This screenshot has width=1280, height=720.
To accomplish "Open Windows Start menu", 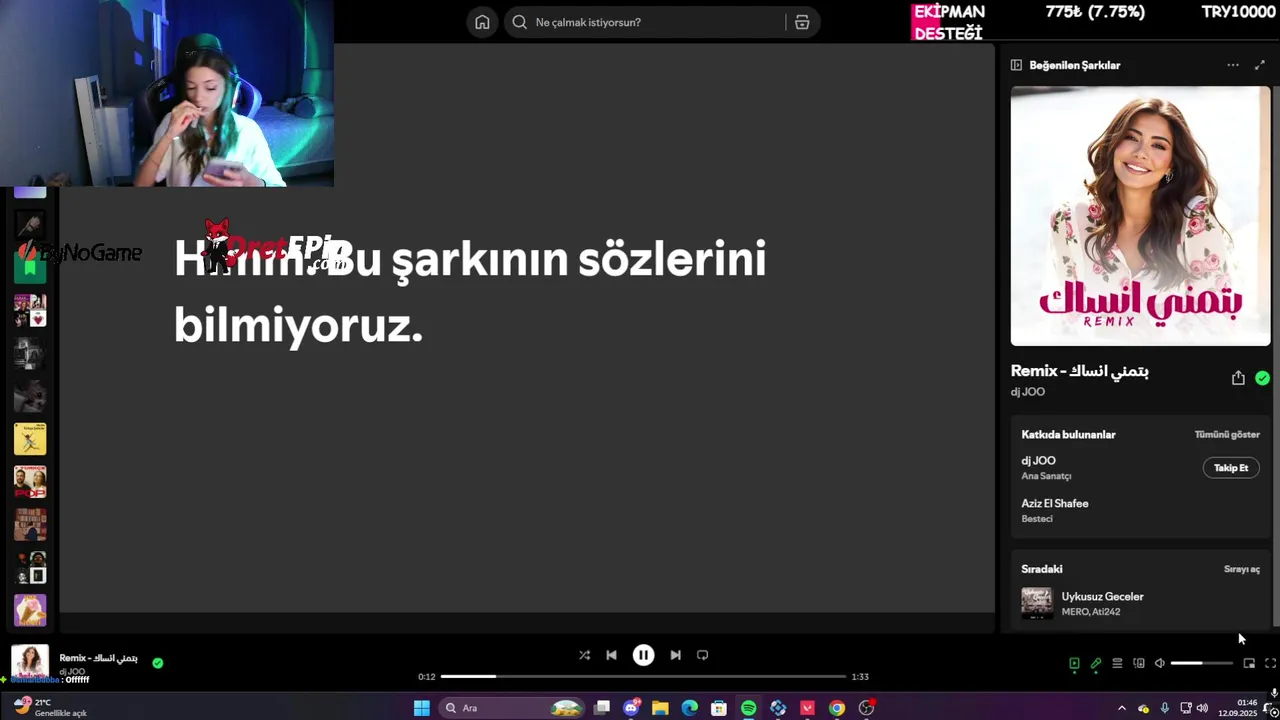I will click(x=422, y=708).
